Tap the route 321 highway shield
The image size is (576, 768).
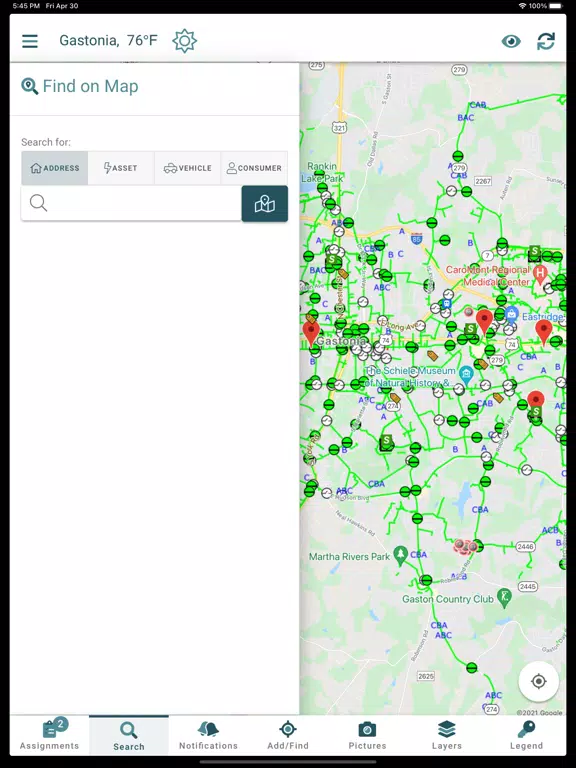tap(339, 128)
